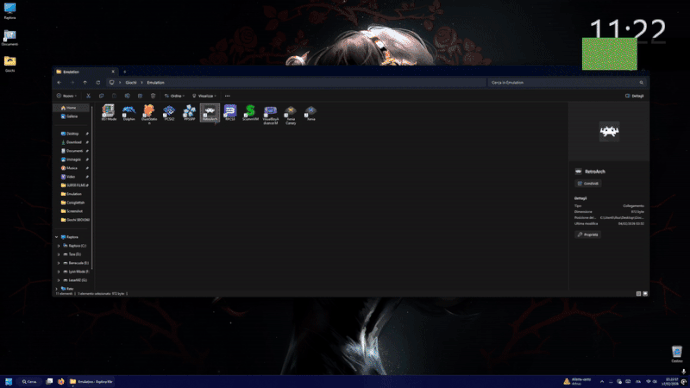Open the Firefox icon on the taskbar
690x388 pixels.
[61, 381]
